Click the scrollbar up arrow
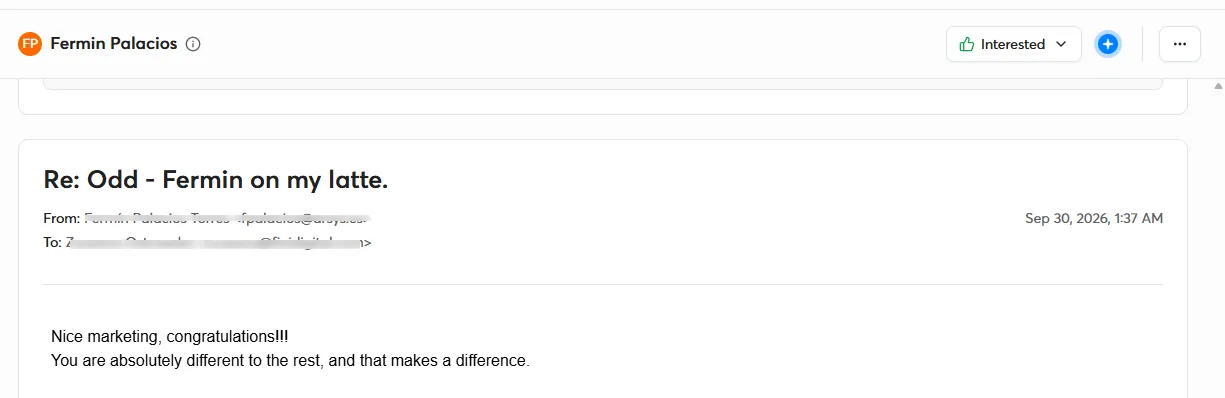1225x398 pixels. (x=1217, y=86)
